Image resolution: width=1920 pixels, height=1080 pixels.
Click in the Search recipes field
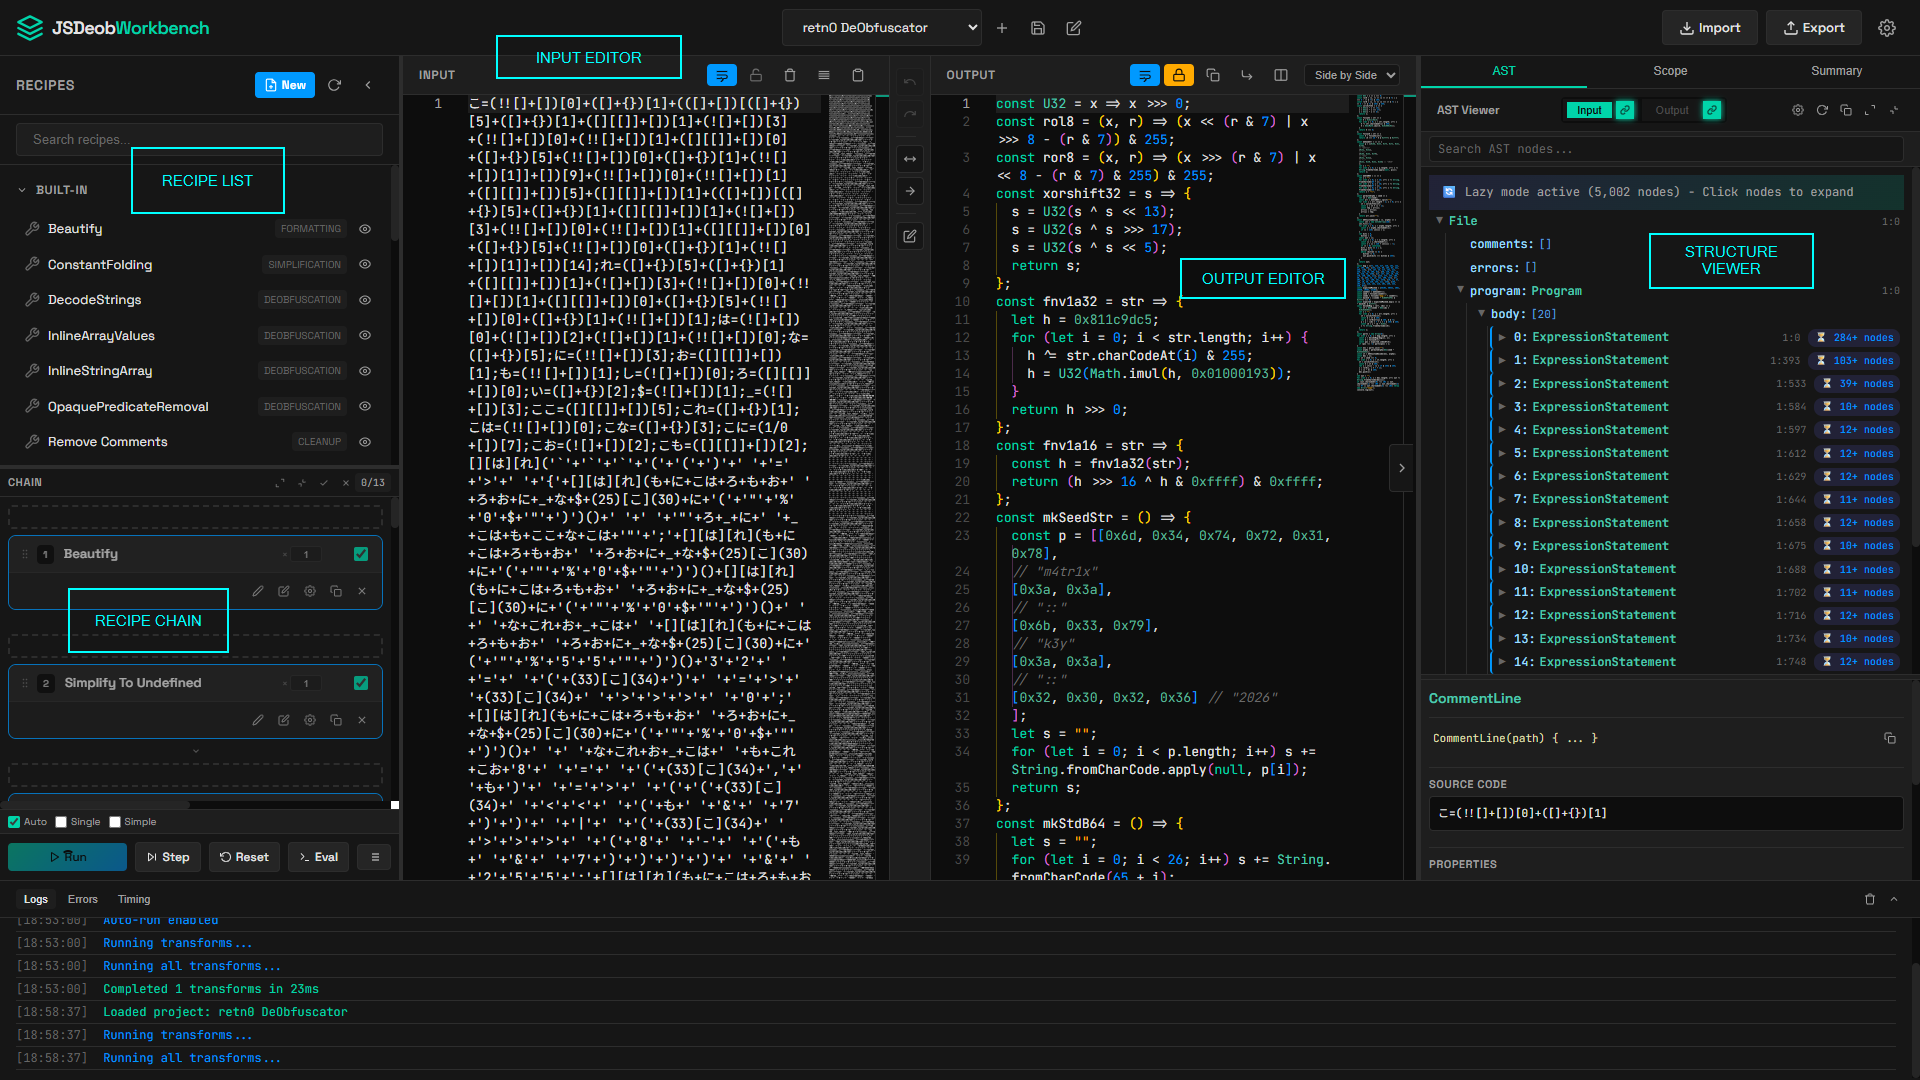point(199,139)
